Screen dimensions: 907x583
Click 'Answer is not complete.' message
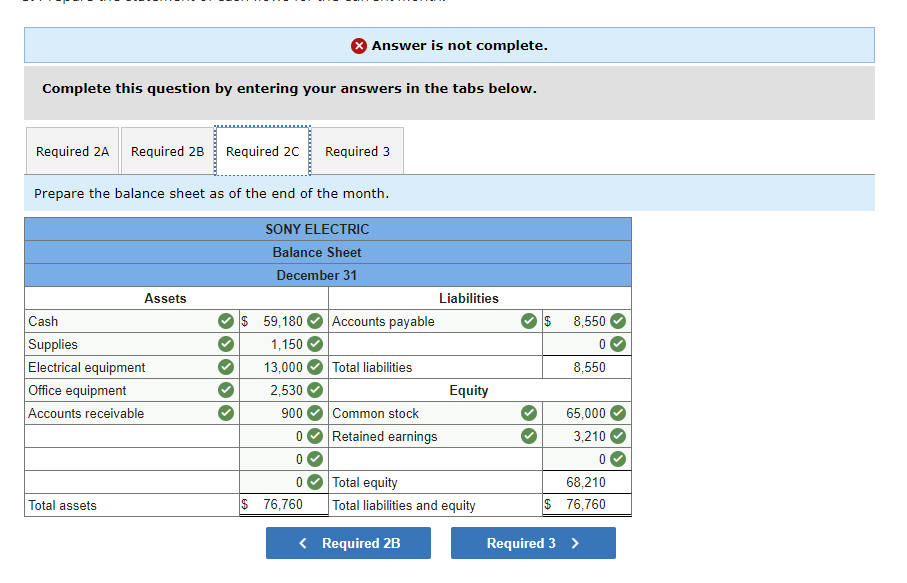pyautogui.click(x=459, y=46)
